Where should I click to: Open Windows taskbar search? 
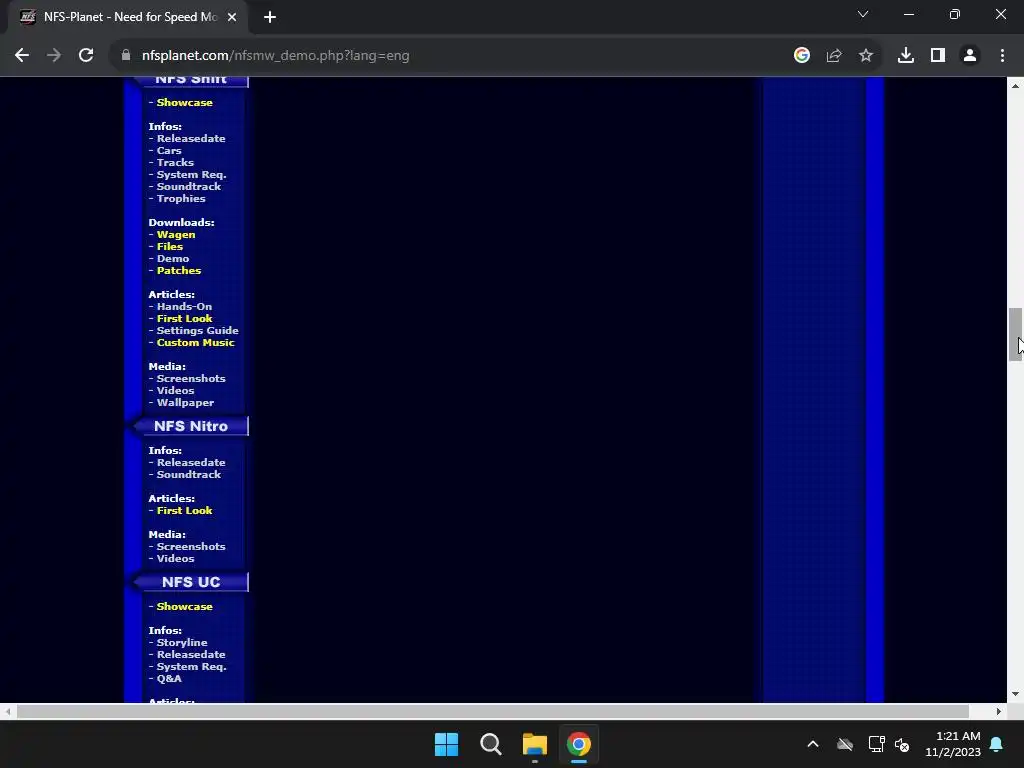(x=490, y=744)
